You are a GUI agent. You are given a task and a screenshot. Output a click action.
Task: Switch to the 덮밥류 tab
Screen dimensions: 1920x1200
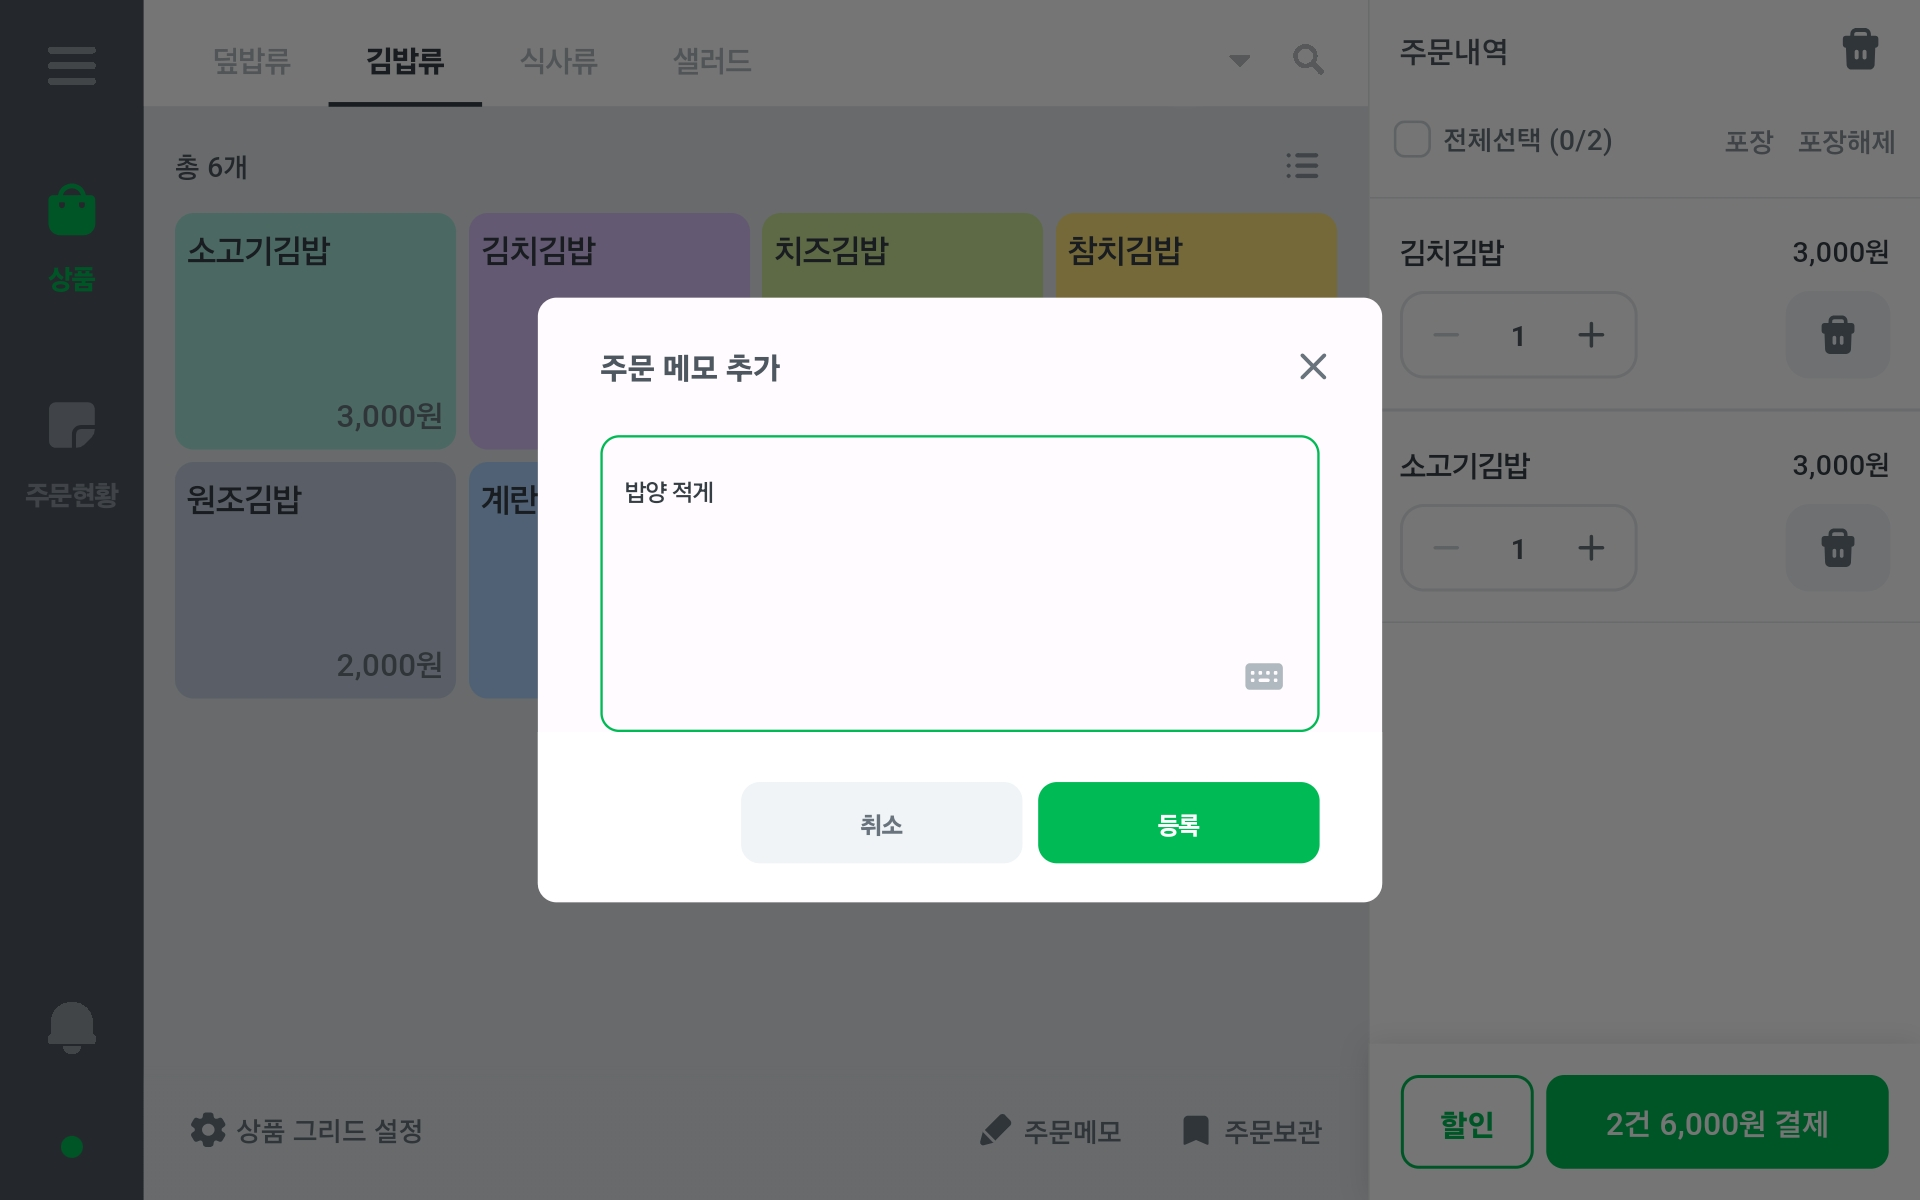(x=251, y=61)
